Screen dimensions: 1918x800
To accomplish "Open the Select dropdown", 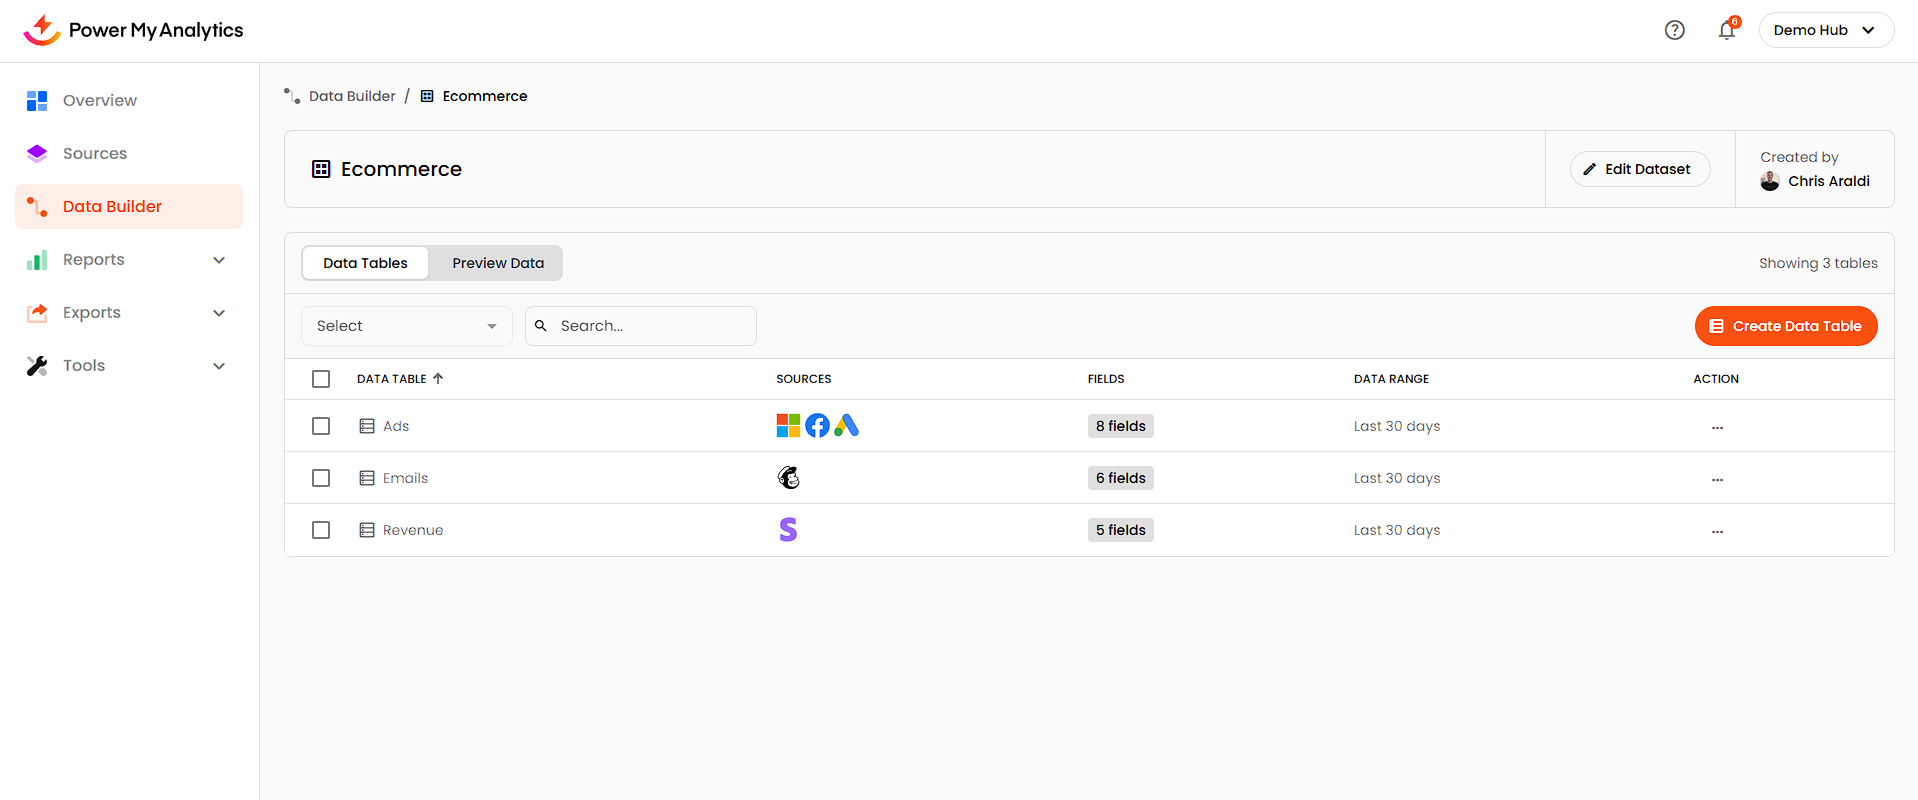I will tap(407, 326).
